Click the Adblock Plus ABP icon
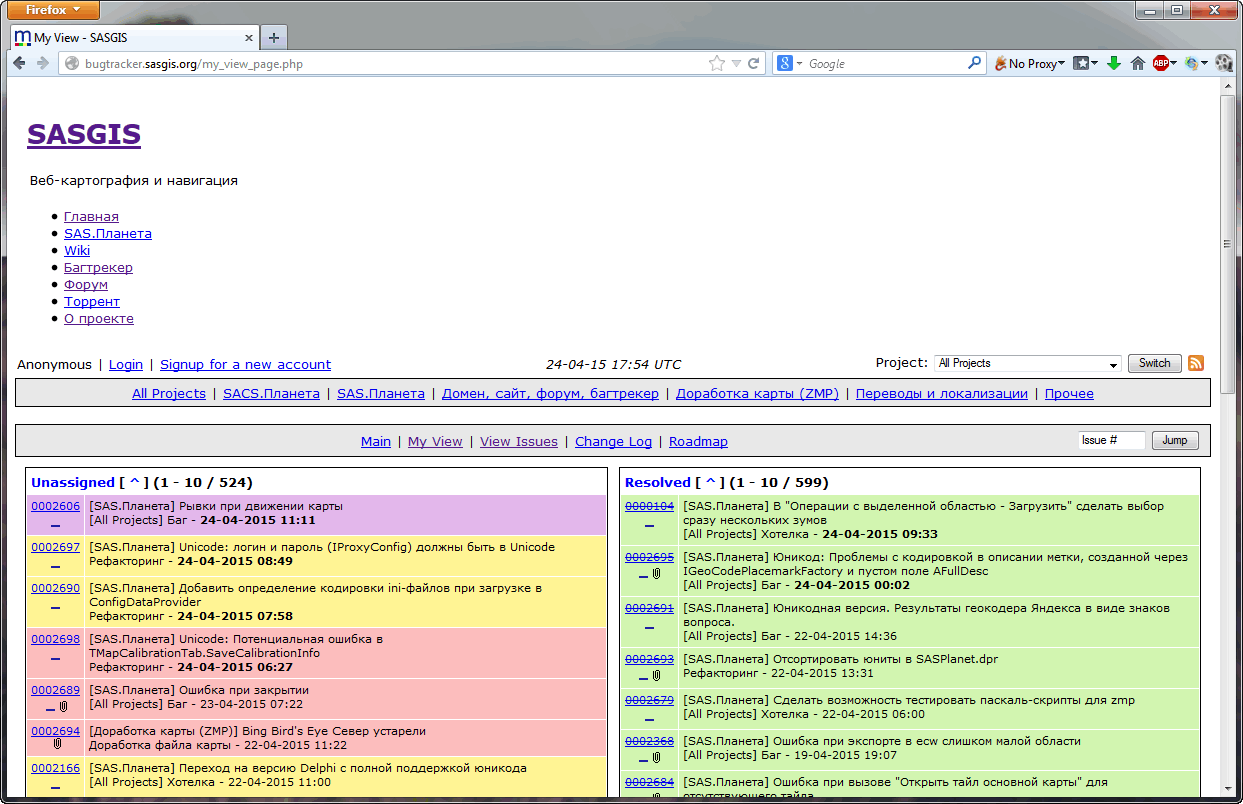The image size is (1243, 804). pos(1160,63)
